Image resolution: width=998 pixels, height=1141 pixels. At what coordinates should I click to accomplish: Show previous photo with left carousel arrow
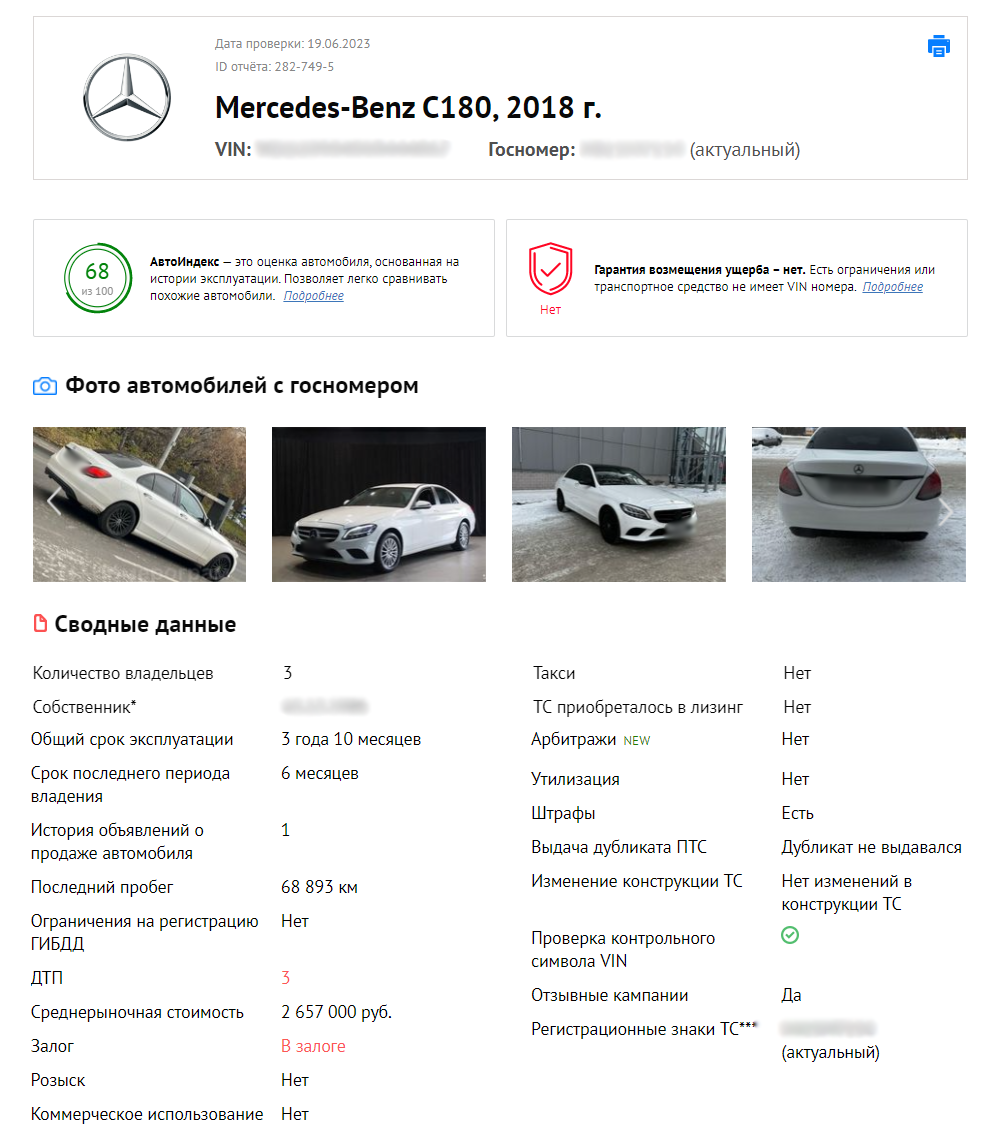53,502
